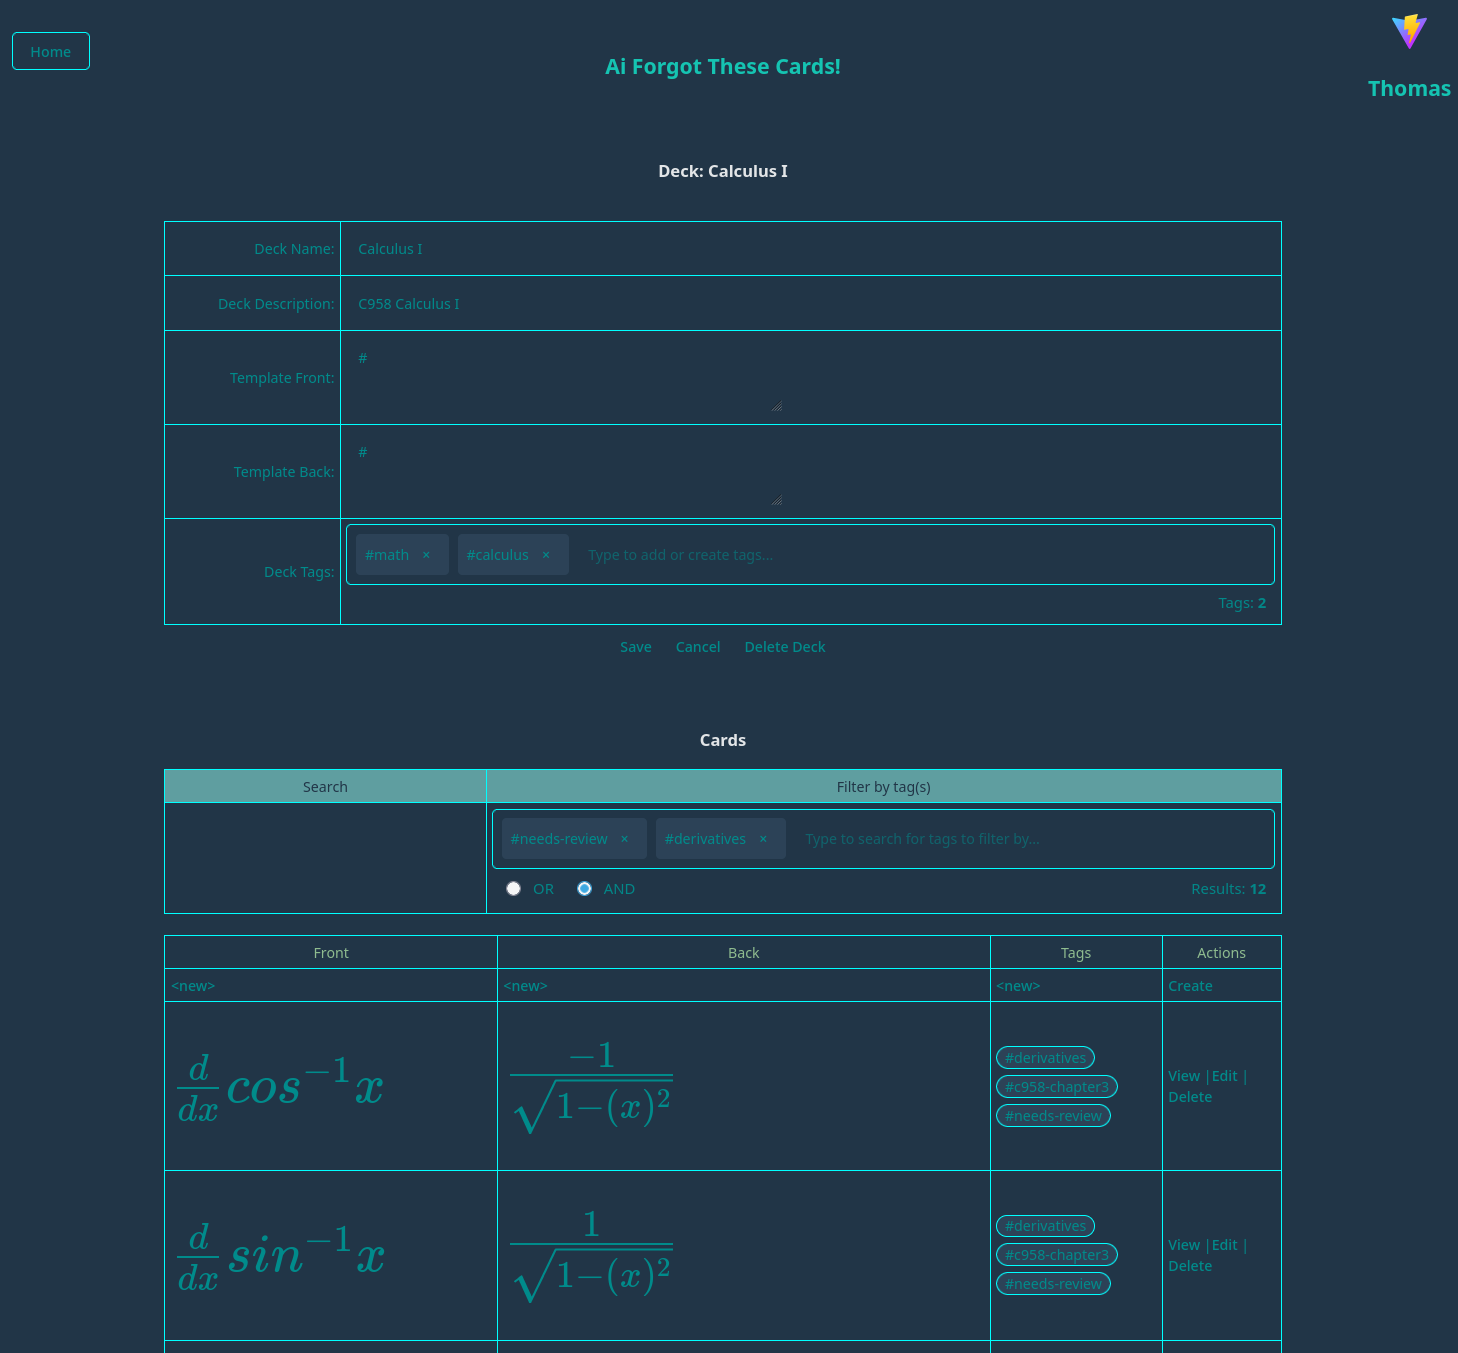
Task: Click the Vite lightning logo icon
Action: [1409, 31]
